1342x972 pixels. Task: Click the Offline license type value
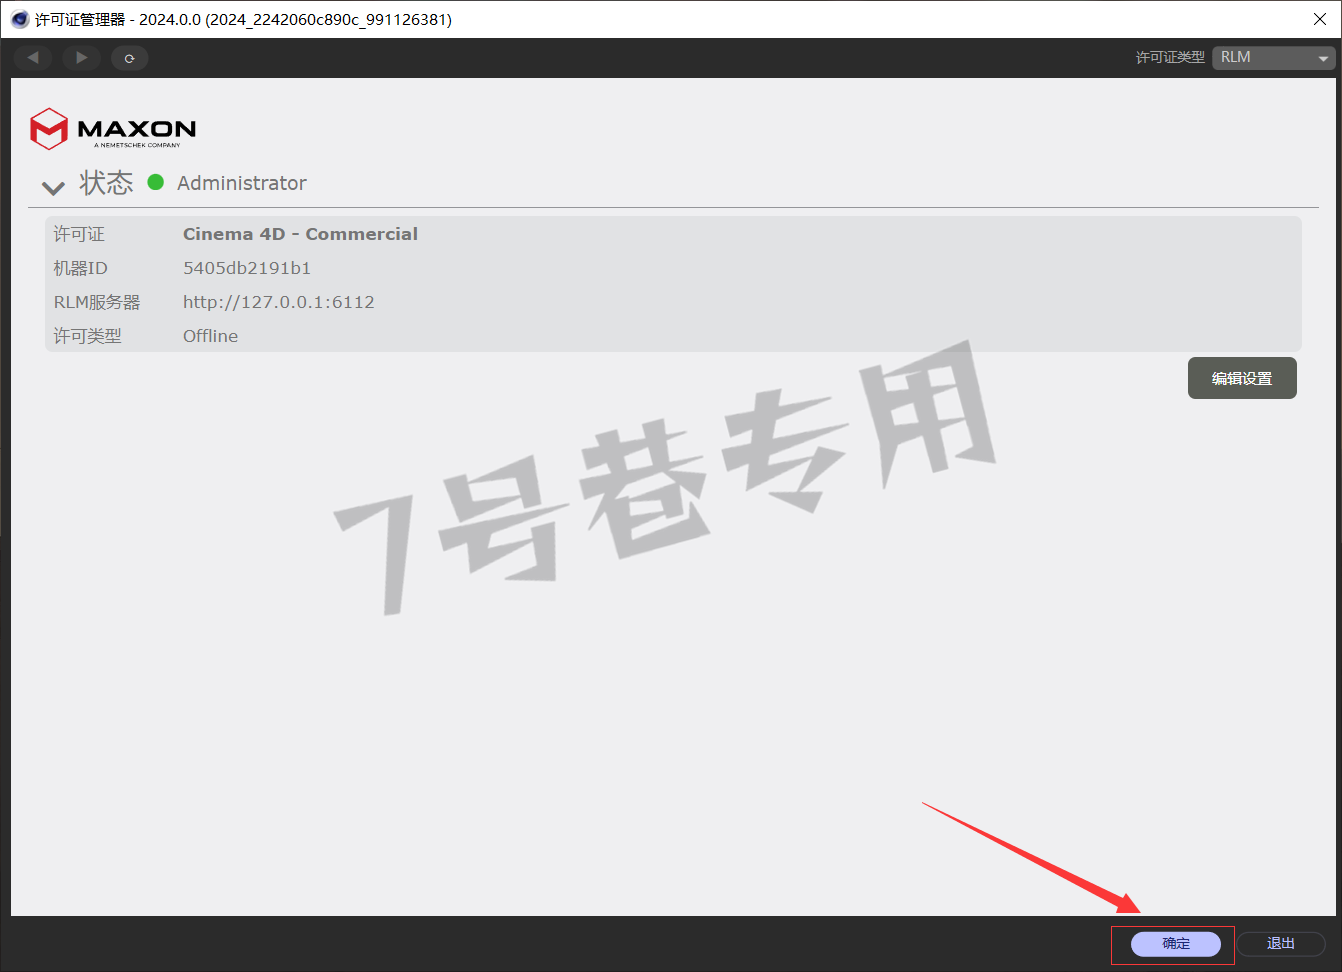click(210, 336)
